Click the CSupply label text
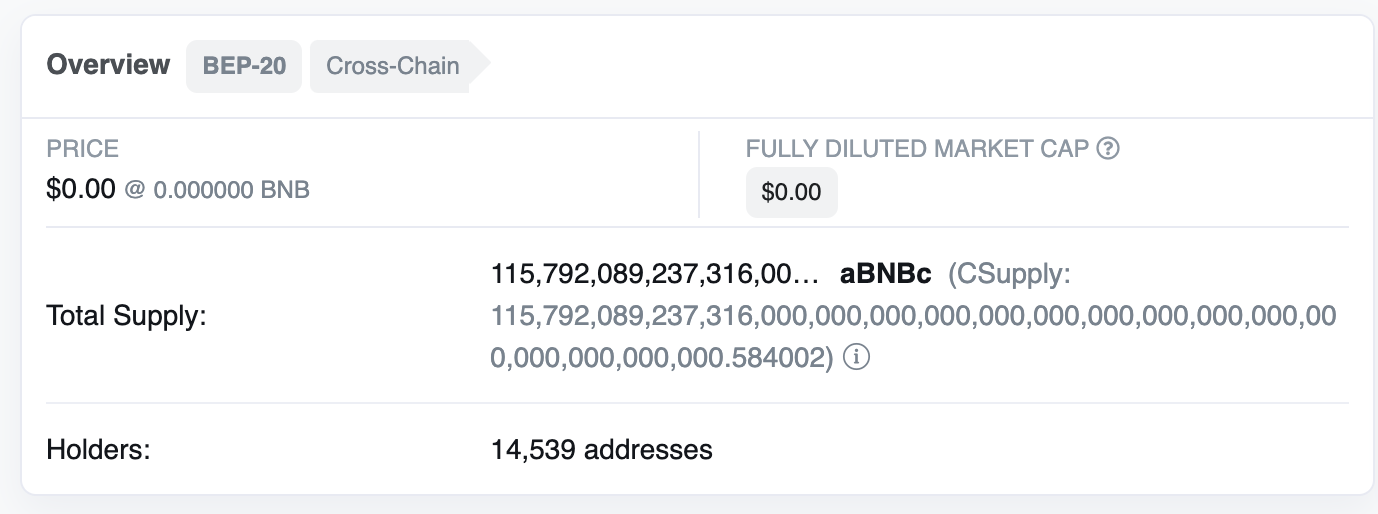 [x=1010, y=274]
